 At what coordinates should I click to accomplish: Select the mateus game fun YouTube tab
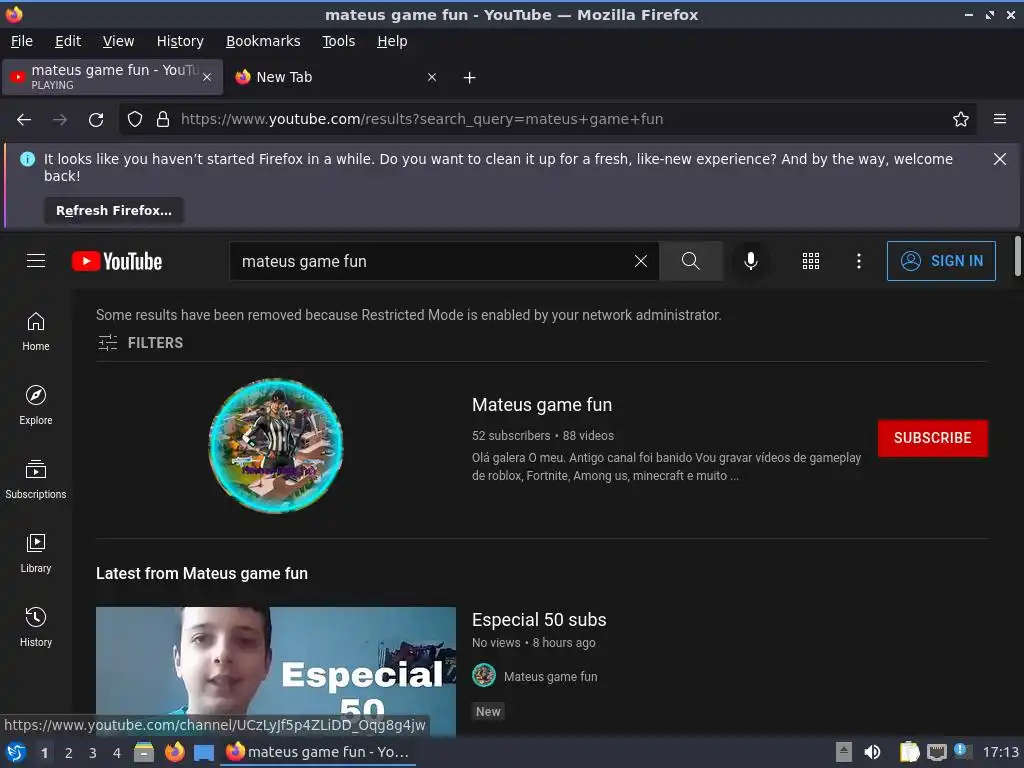pyautogui.click(x=113, y=77)
